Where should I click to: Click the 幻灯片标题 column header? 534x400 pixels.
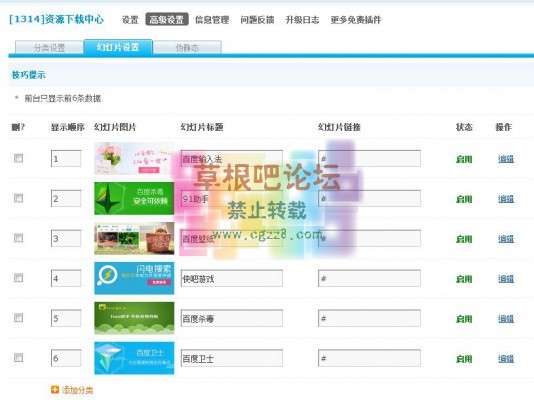coord(202,127)
